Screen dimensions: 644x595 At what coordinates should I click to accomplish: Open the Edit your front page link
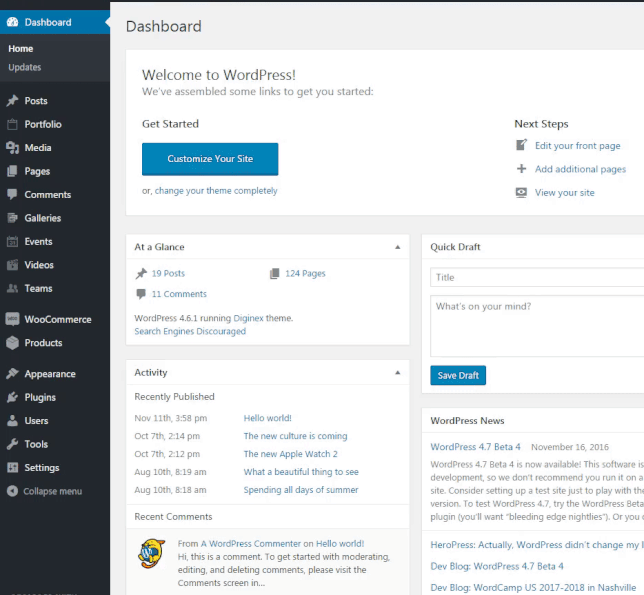577,145
